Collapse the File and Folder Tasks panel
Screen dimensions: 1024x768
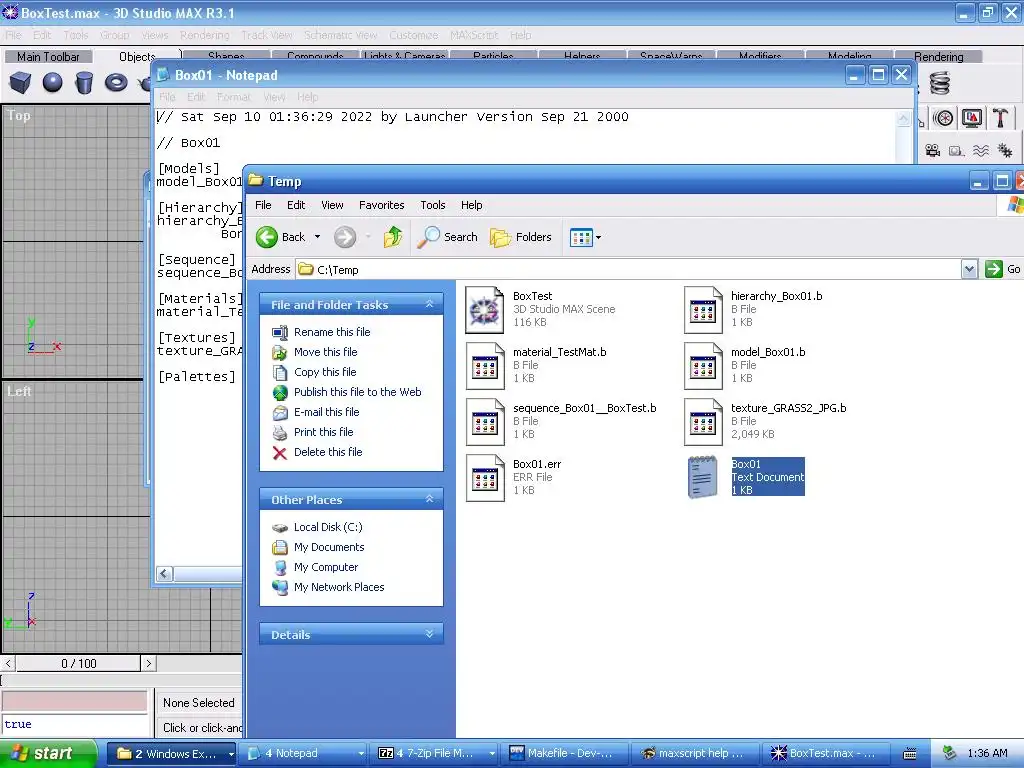[429, 304]
